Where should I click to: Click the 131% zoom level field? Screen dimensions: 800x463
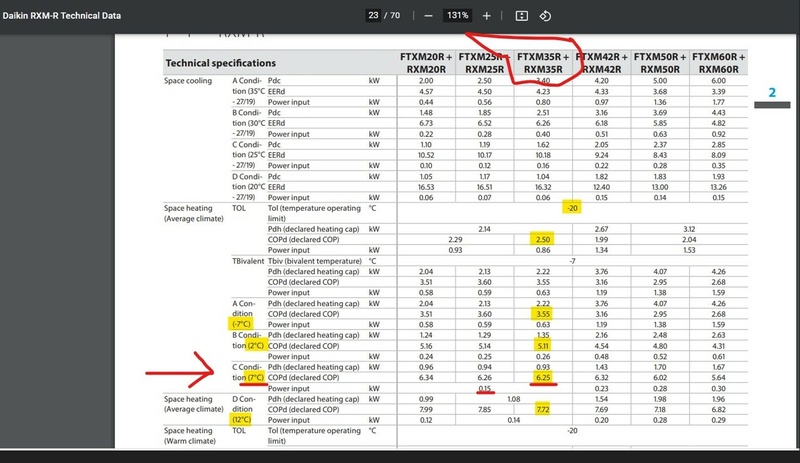pyautogui.click(x=458, y=15)
